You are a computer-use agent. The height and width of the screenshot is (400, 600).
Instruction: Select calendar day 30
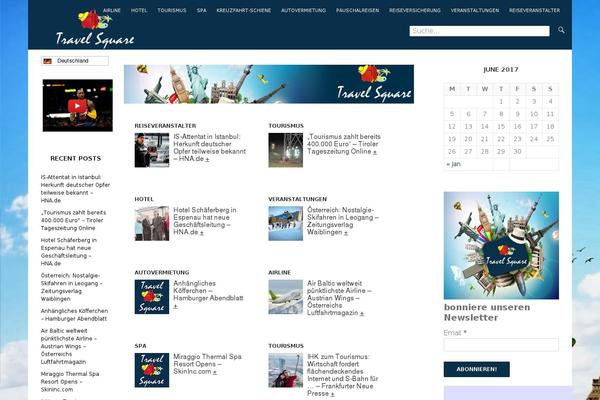tap(517, 152)
